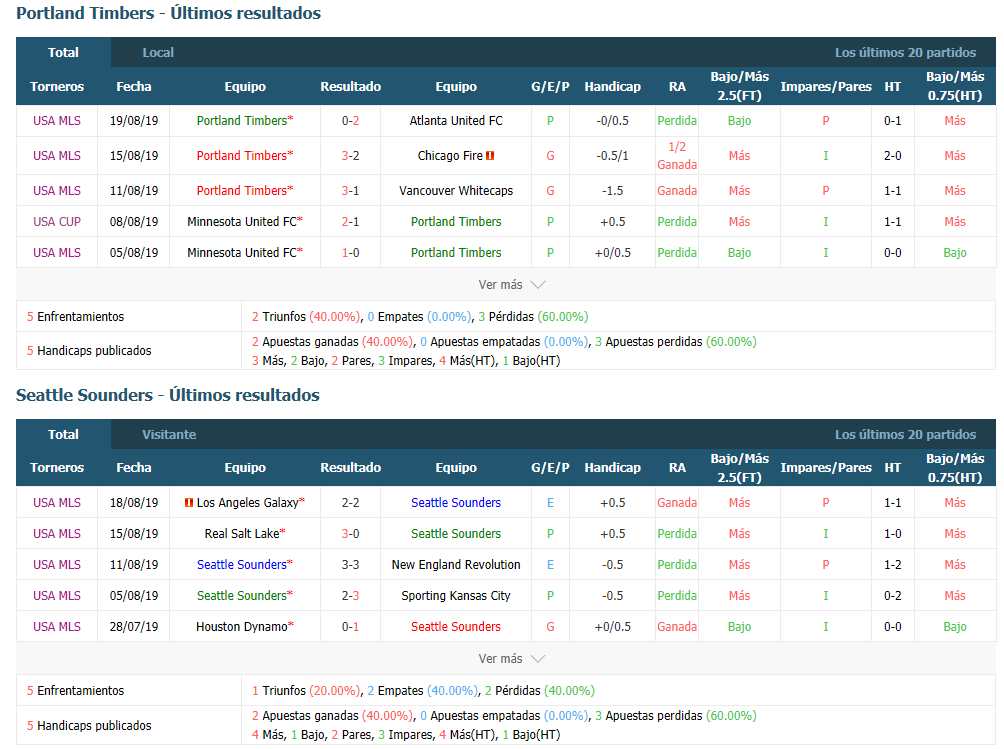Expand Ver más under Portland Timbers results
The image size is (1004, 749).
pyautogui.click(x=511, y=285)
